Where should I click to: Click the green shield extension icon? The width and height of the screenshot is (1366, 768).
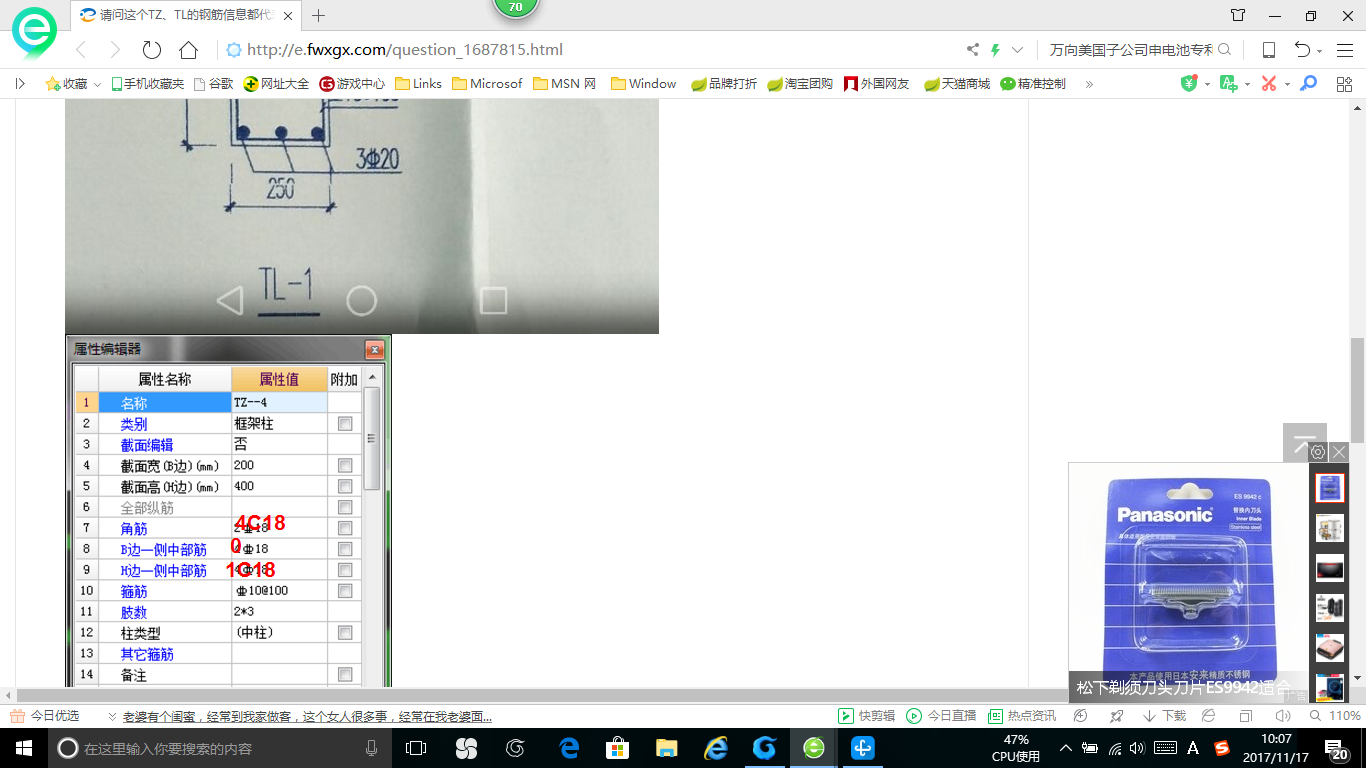pyautogui.click(x=1189, y=84)
